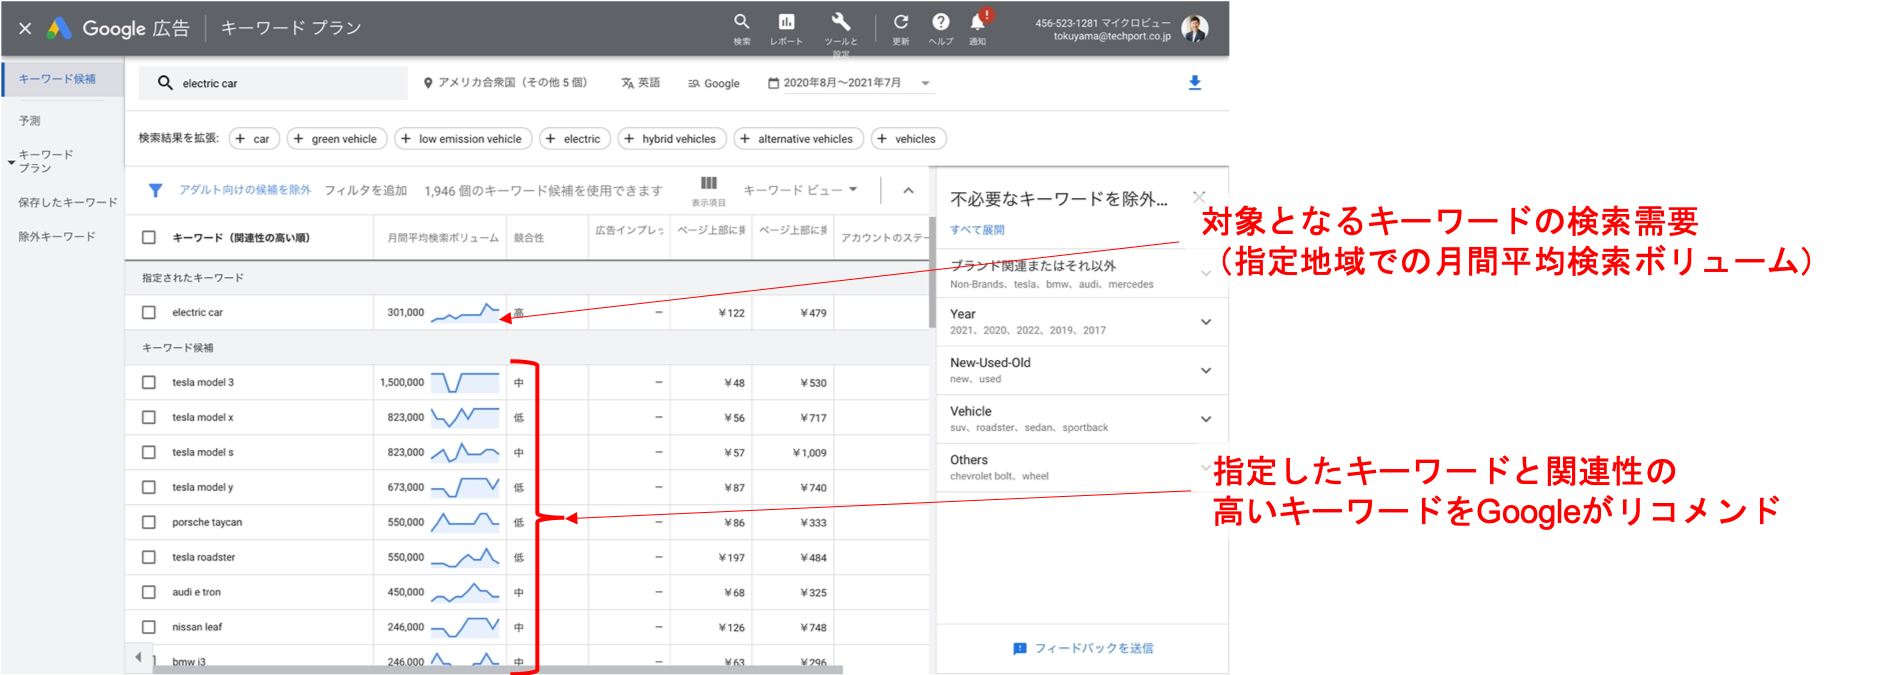
Task: Add 'low emission vehicle' suggestion chip
Action: click(x=463, y=139)
